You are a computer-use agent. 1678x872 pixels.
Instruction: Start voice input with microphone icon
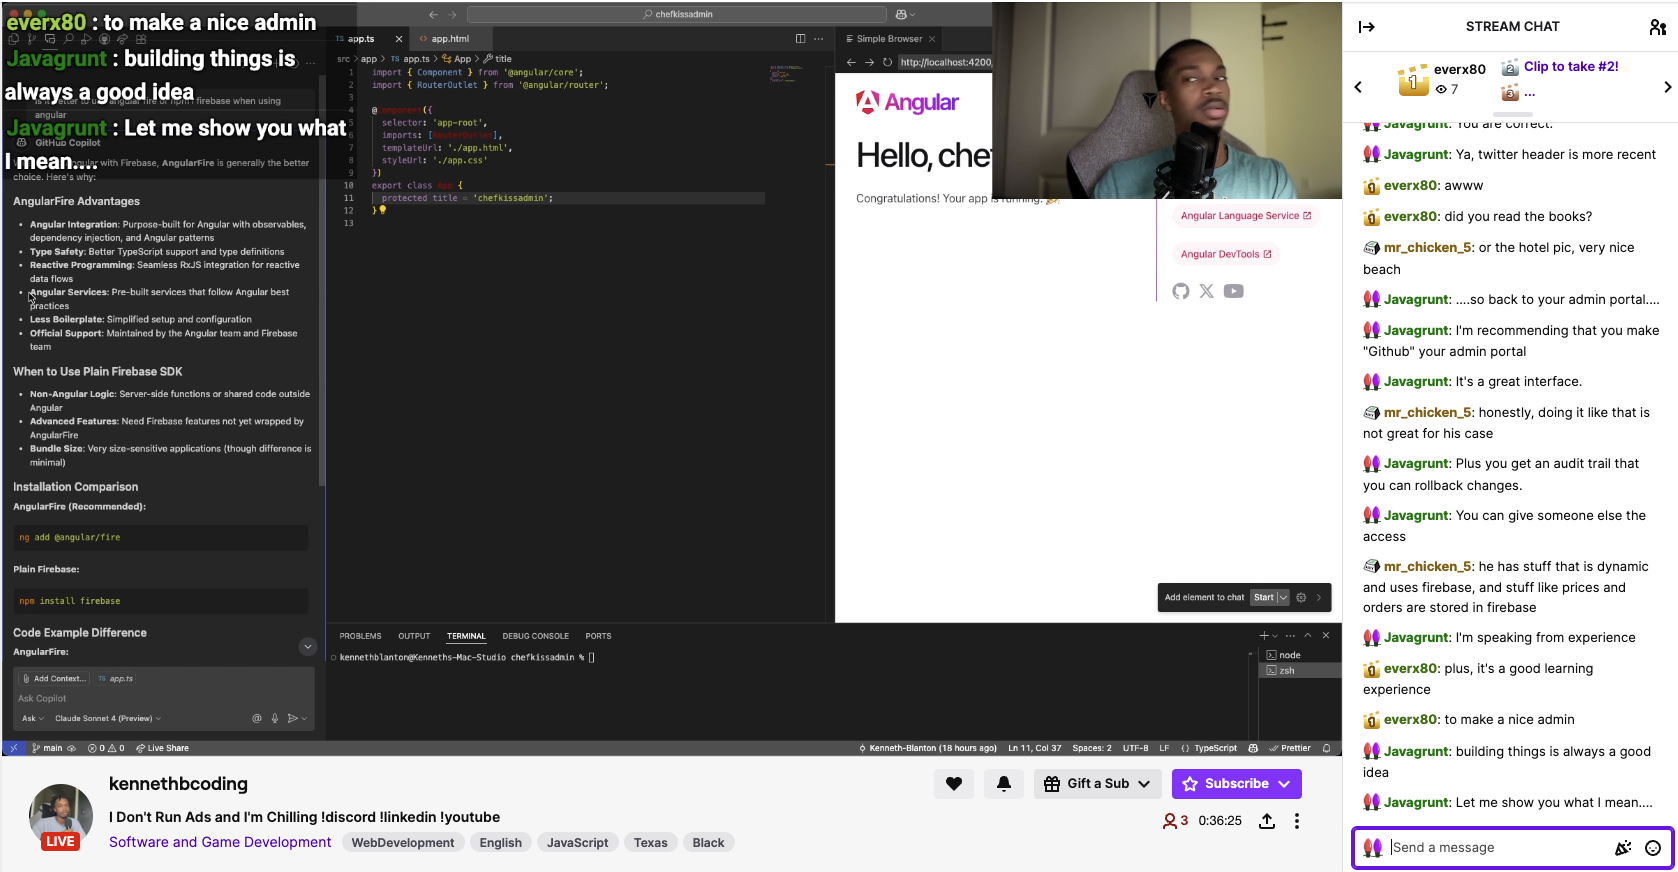(x=275, y=718)
